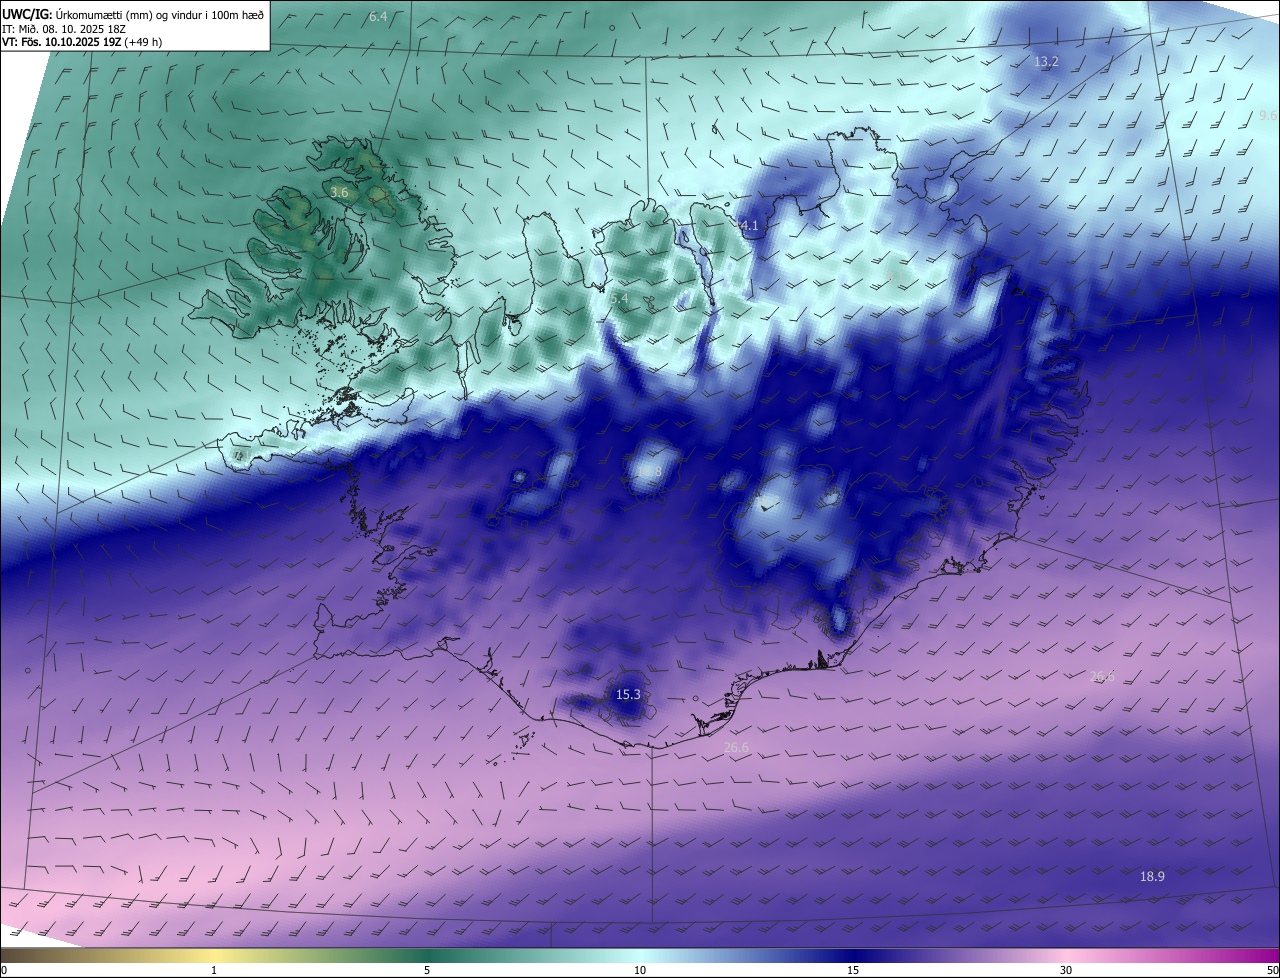Click the 18.9 value label on the map

click(1152, 877)
